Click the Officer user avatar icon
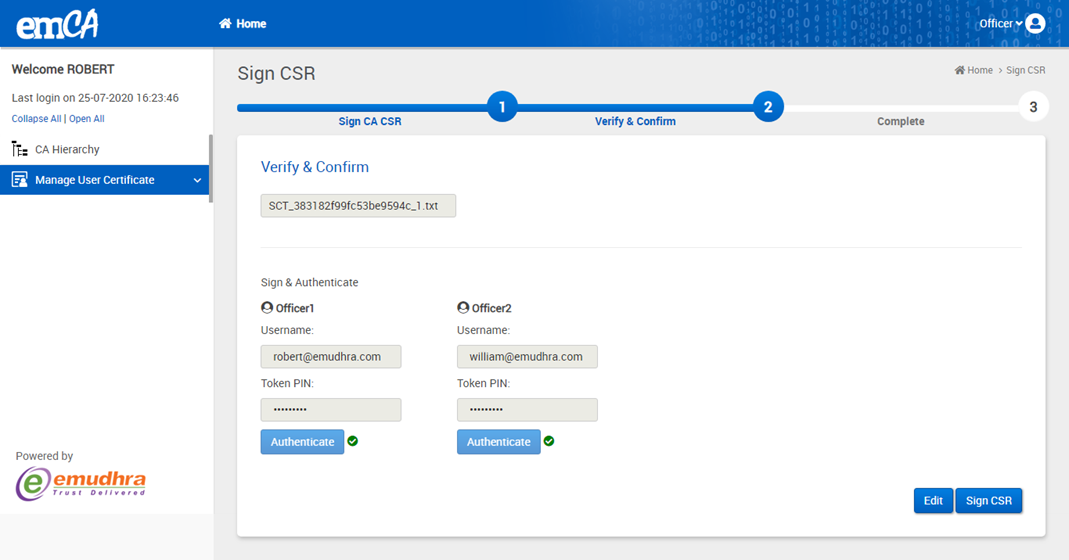The width and height of the screenshot is (1069, 560). pos(1035,23)
